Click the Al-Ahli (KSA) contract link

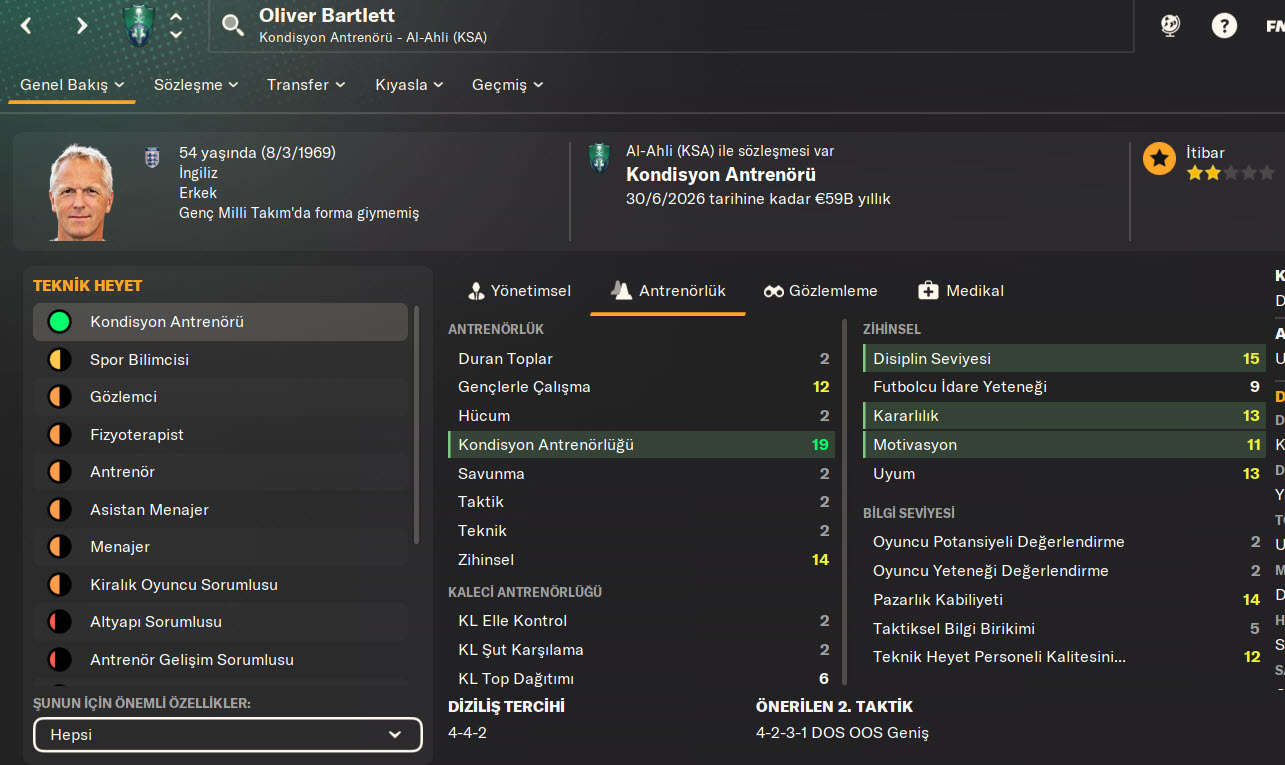667,152
